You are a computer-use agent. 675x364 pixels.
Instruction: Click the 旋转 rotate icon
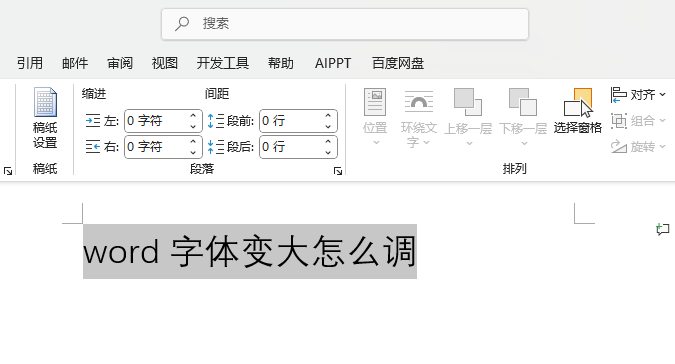click(619, 147)
